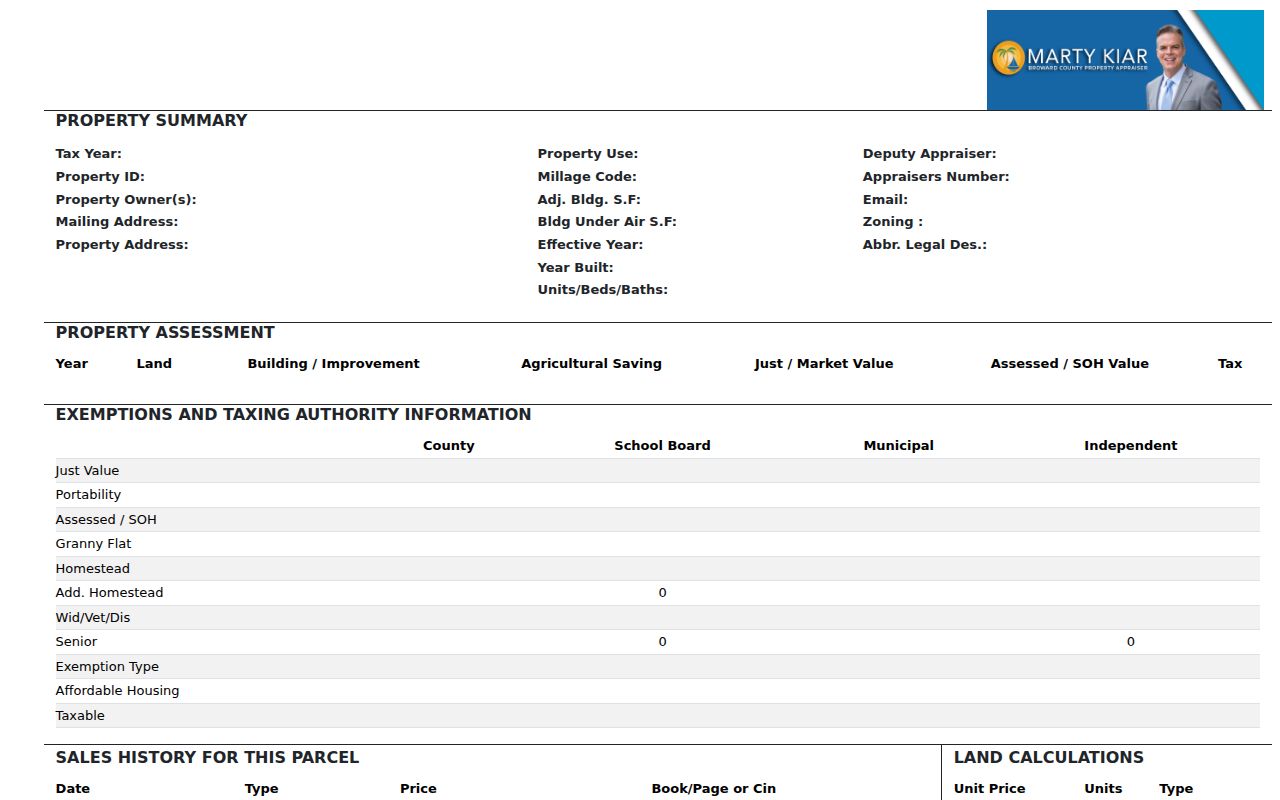Viewport: 1280px width, 800px height.
Task: Click the Property ID label
Action: coord(100,177)
